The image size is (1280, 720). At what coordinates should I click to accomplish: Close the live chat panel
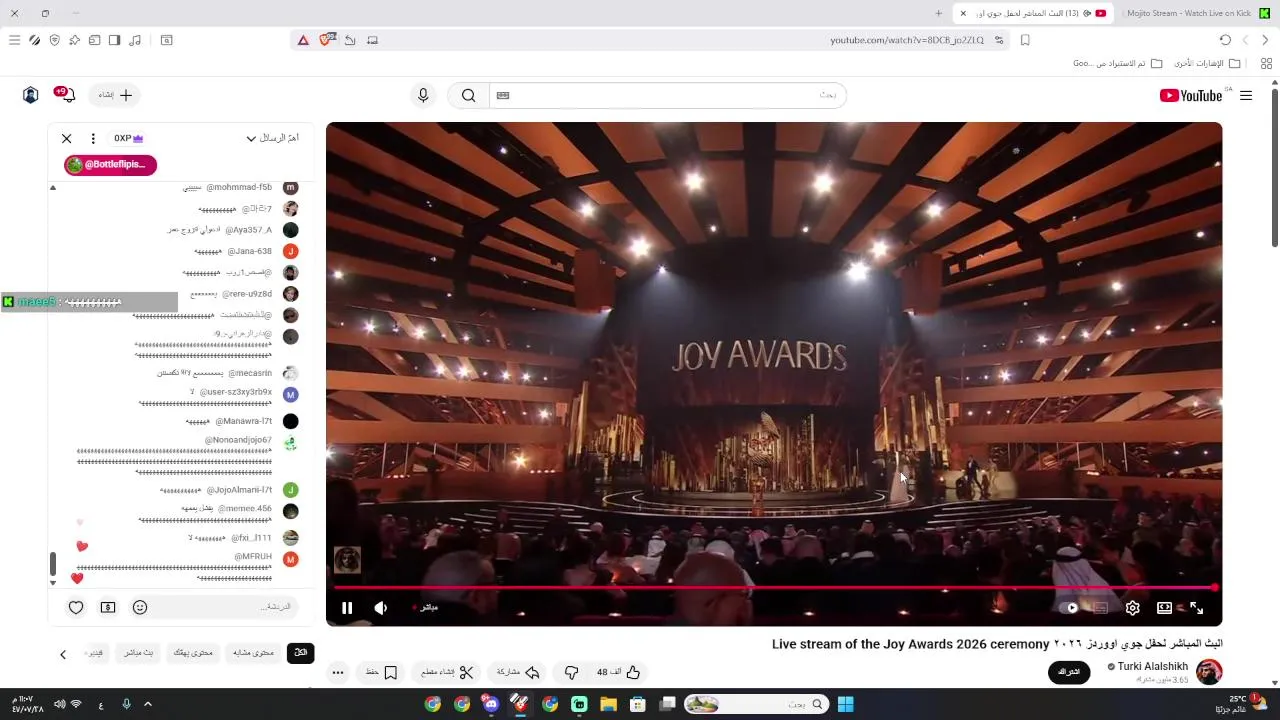tap(67, 139)
